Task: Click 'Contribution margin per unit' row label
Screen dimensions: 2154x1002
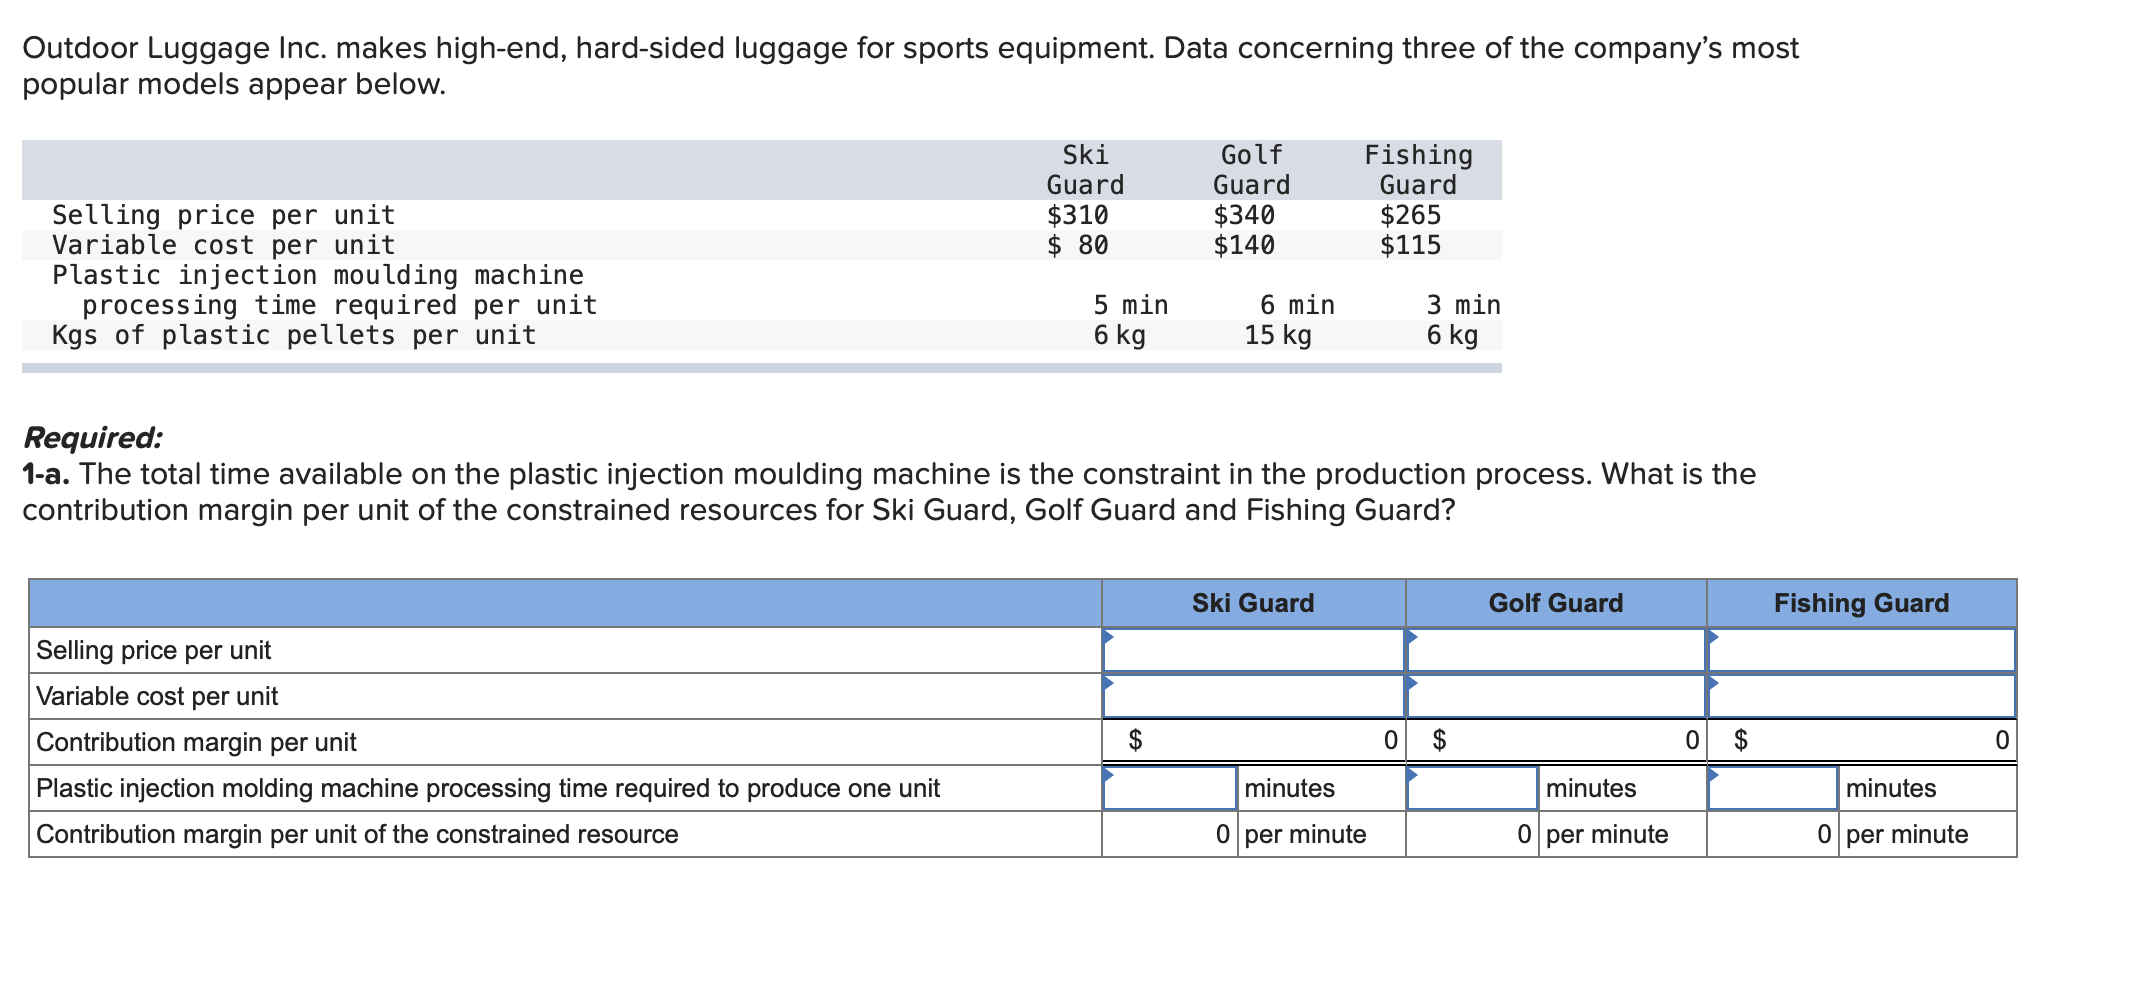Action: [196, 743]
